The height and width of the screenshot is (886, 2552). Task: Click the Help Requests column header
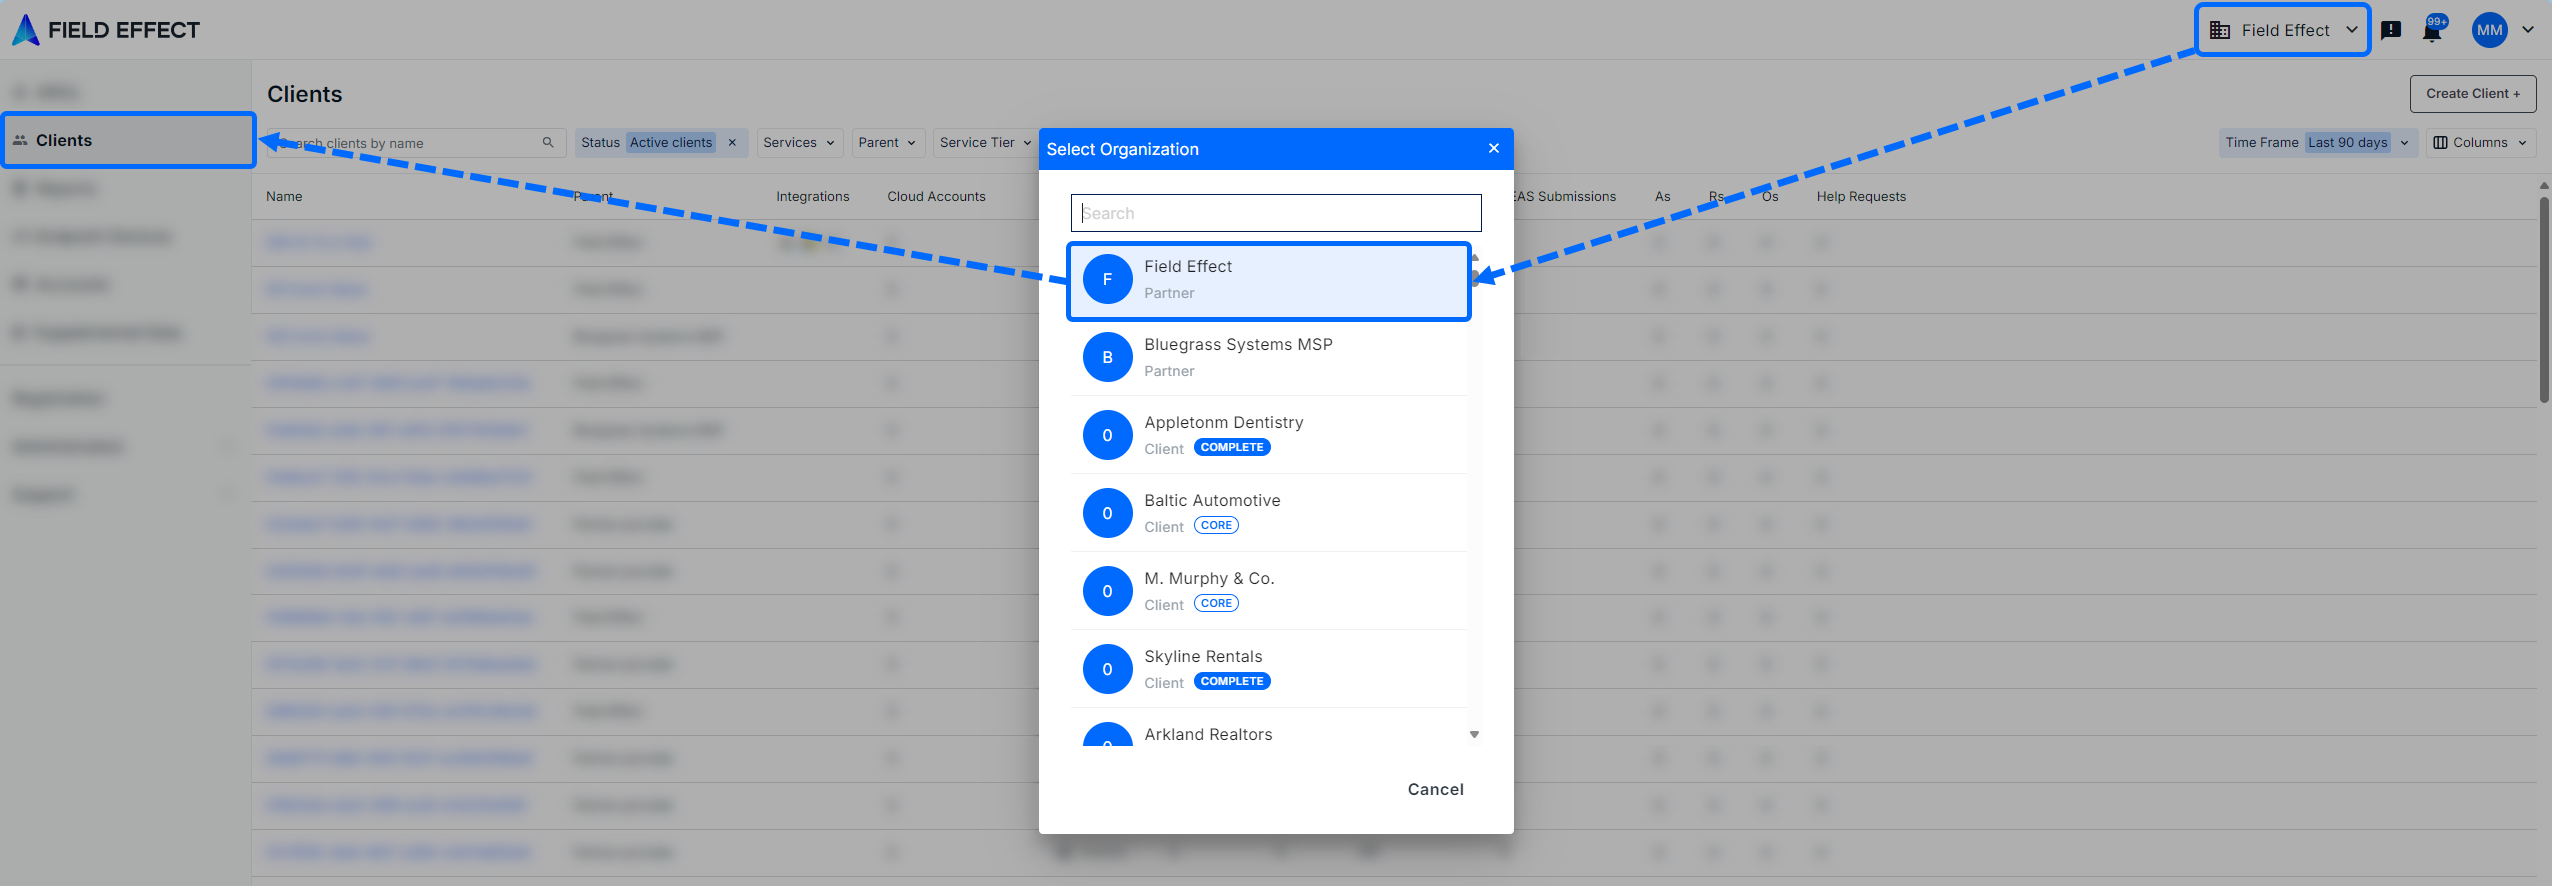[x=1861, y=197]
